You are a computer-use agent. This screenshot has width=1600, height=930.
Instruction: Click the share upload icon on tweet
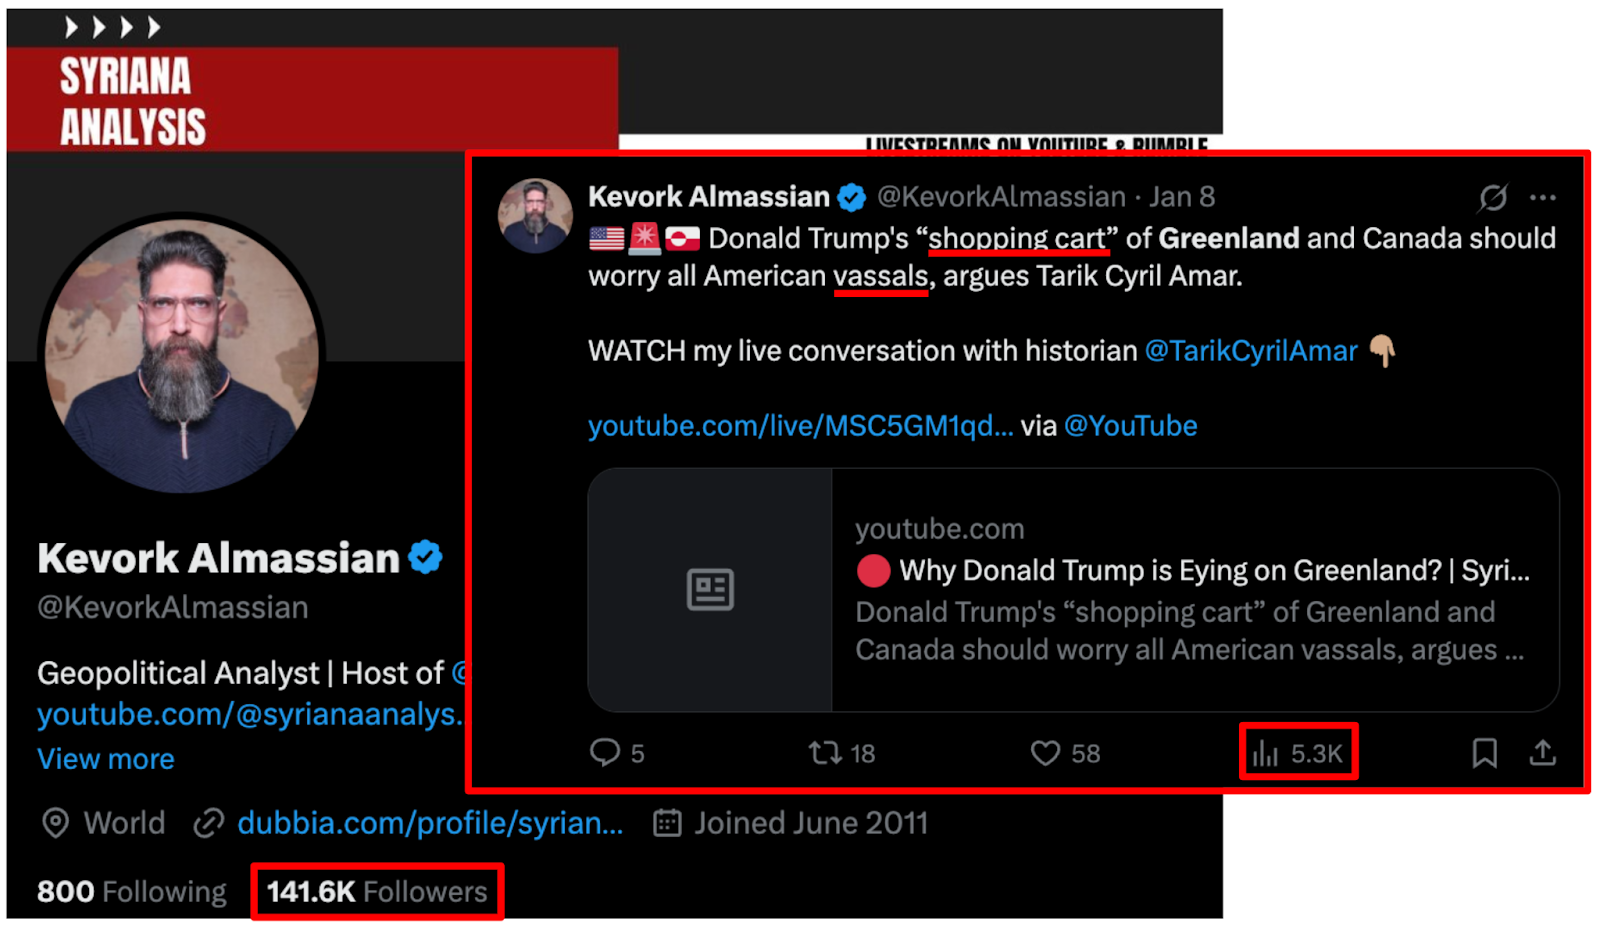[x=1542, y=753]
